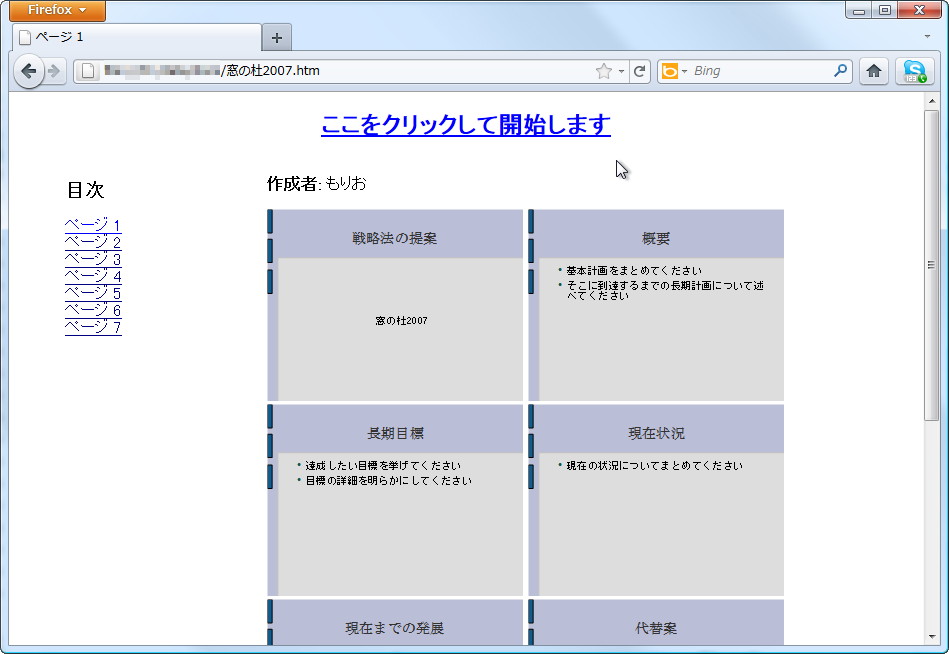Open the bookmark dropdown beside the star

pos(621,71)
